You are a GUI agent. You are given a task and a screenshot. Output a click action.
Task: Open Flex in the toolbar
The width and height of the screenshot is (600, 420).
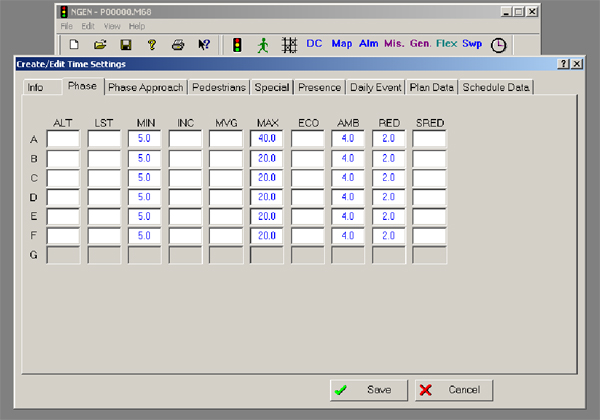447,44
